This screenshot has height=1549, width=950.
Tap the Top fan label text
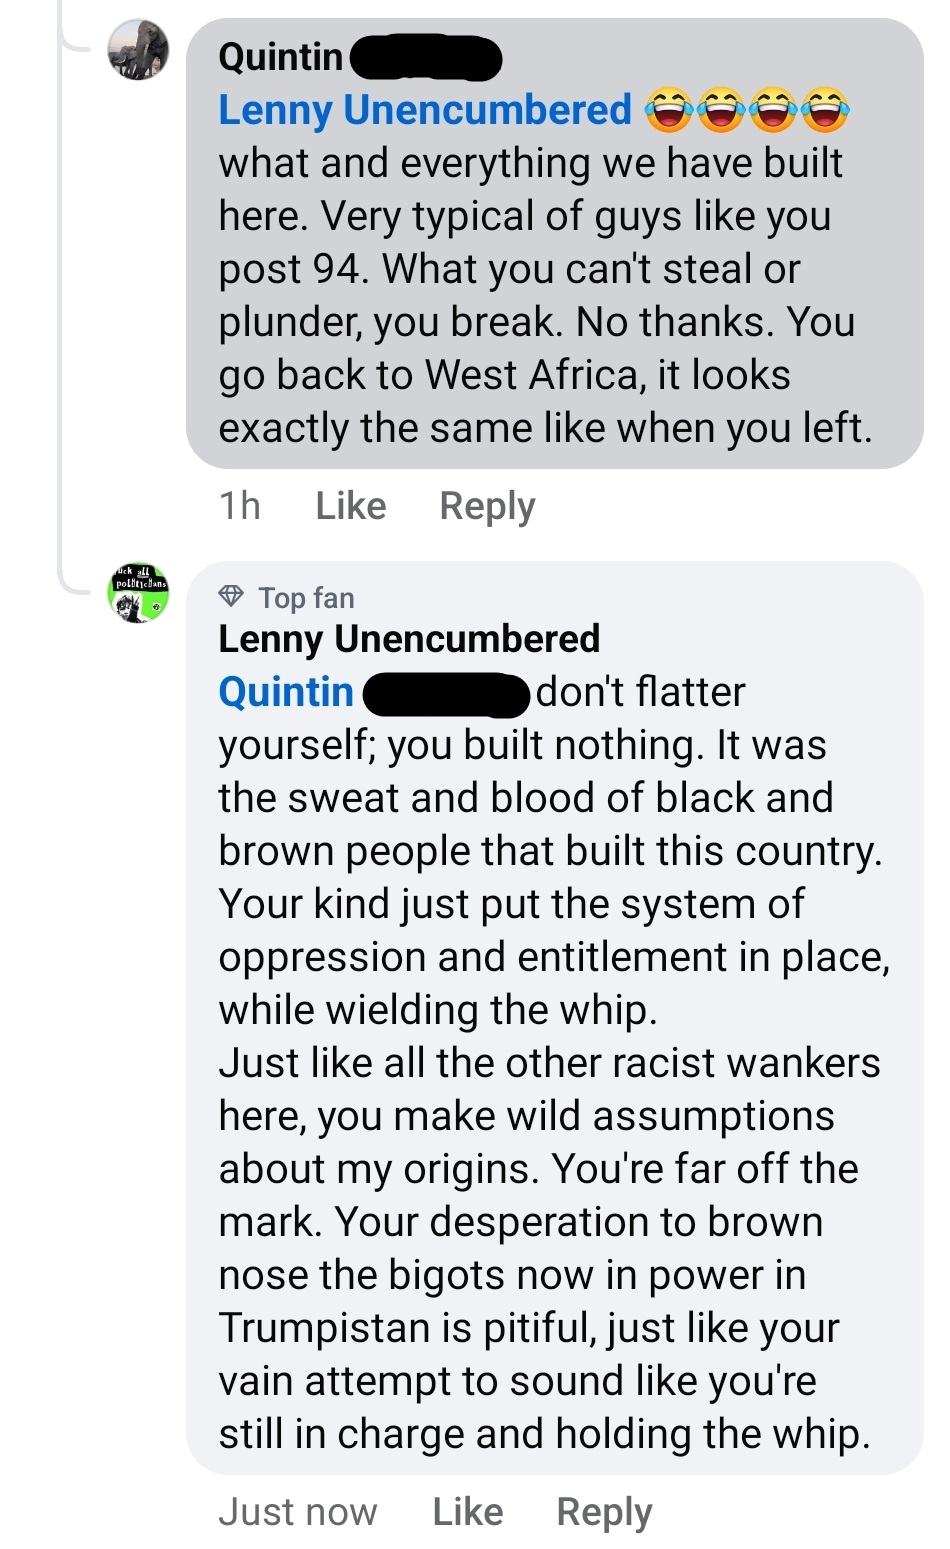pyautogui.click(x=306, y=598)
